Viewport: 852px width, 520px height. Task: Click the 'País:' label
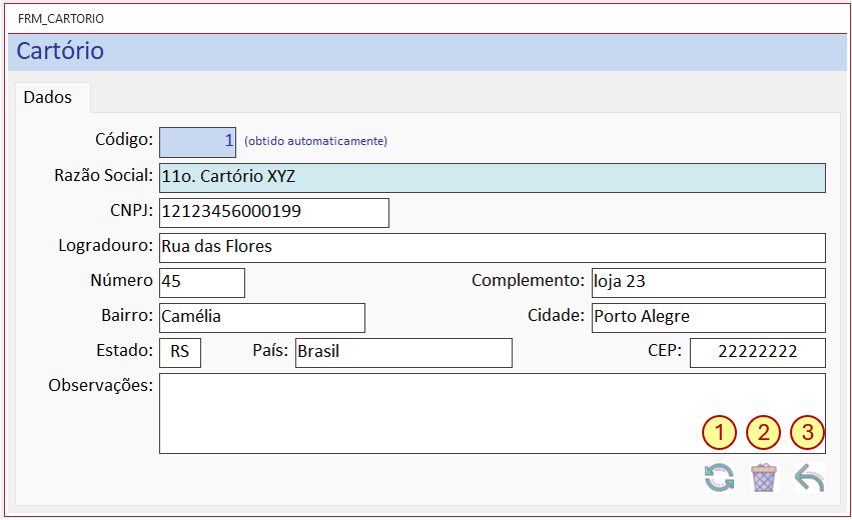pyautogui.click(x=270, y=350)
